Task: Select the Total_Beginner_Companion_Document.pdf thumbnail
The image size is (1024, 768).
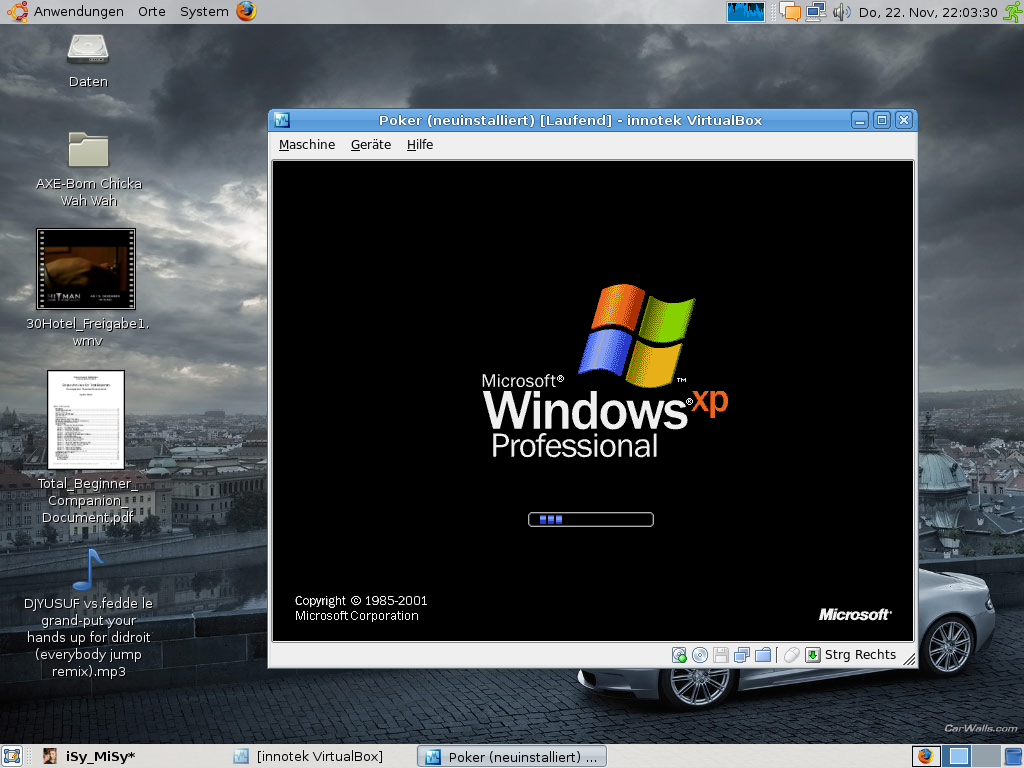Action: click(x=86, y=419)
